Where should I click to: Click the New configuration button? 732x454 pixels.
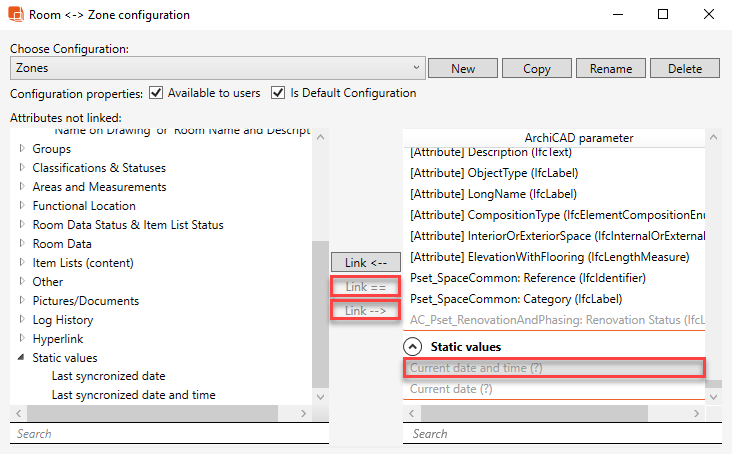(x=462, y=69)
